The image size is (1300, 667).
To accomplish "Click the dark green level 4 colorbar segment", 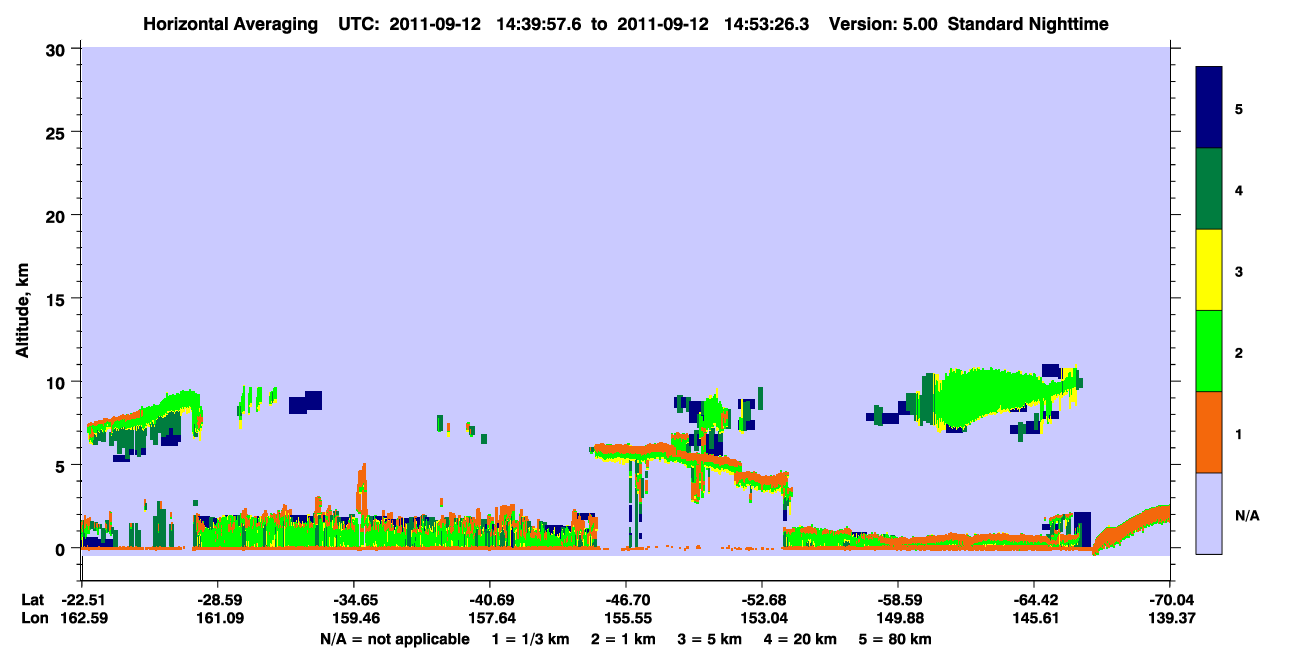I will [1209, 189].
